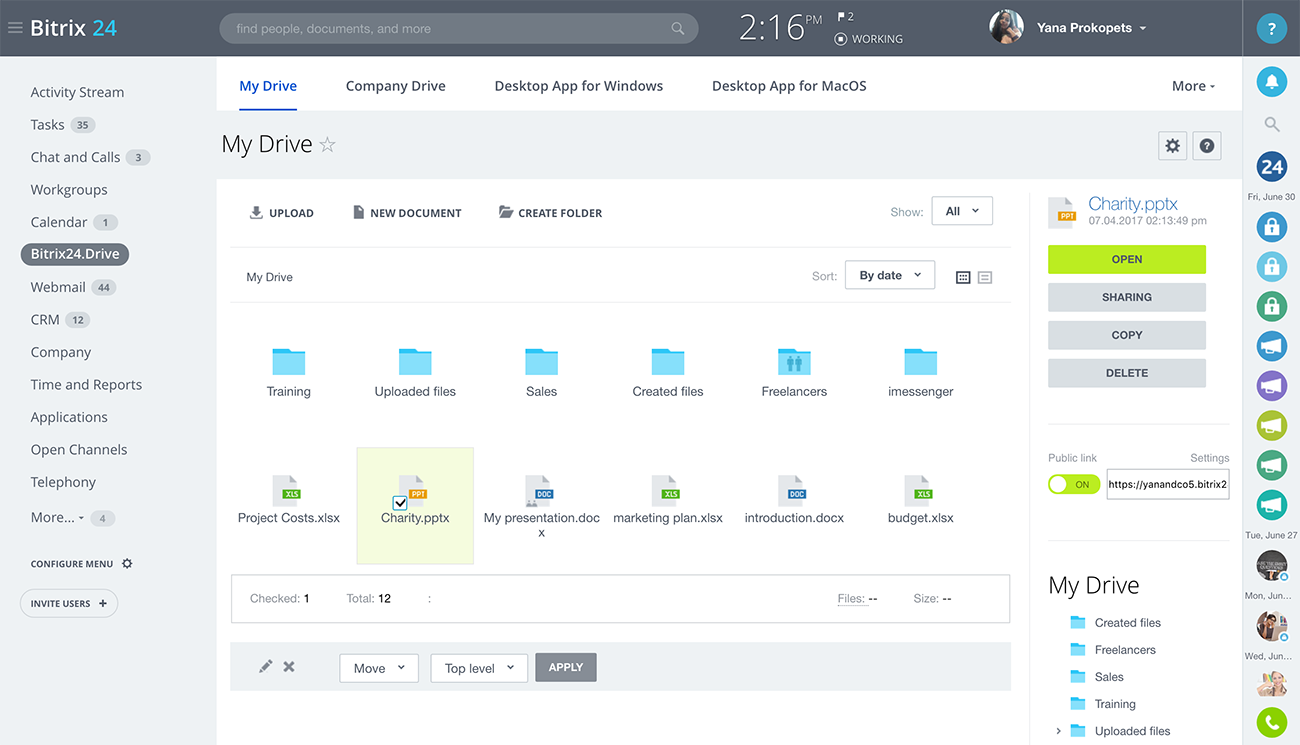Switch file view to list layout
Screen dimensions: 1300x745
tap(985, 276)
